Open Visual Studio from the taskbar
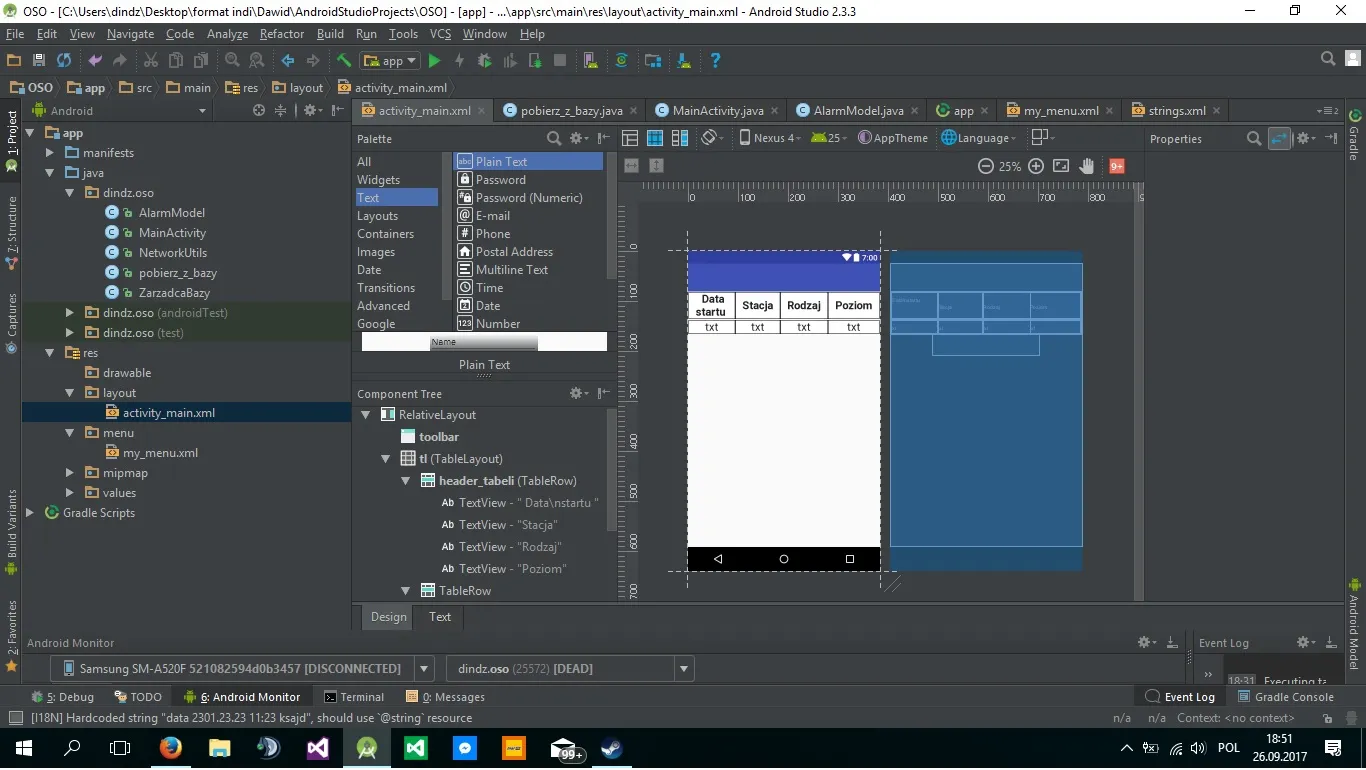 point(319,748)
